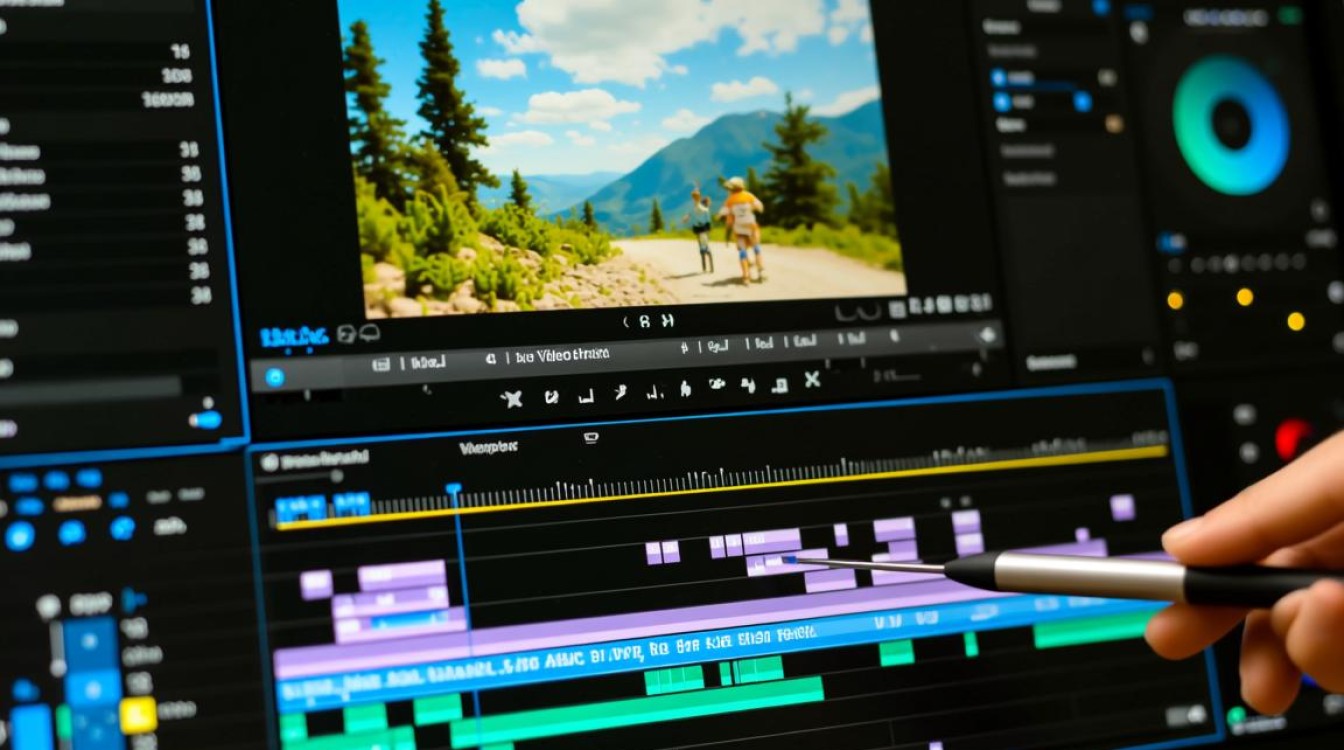Click the X-shaped icon ending the edit toolbar
The height and width of the screenshot is (750, 1344).
(x=812, y=380)
